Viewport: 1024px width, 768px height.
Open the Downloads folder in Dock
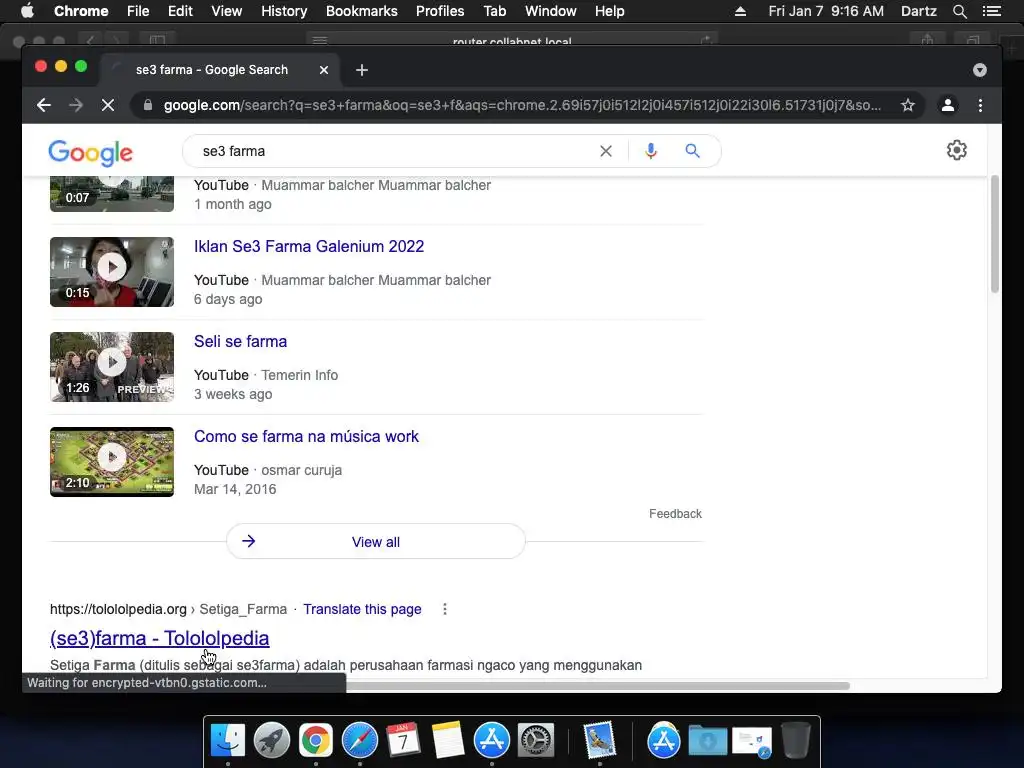pos(708,741)
